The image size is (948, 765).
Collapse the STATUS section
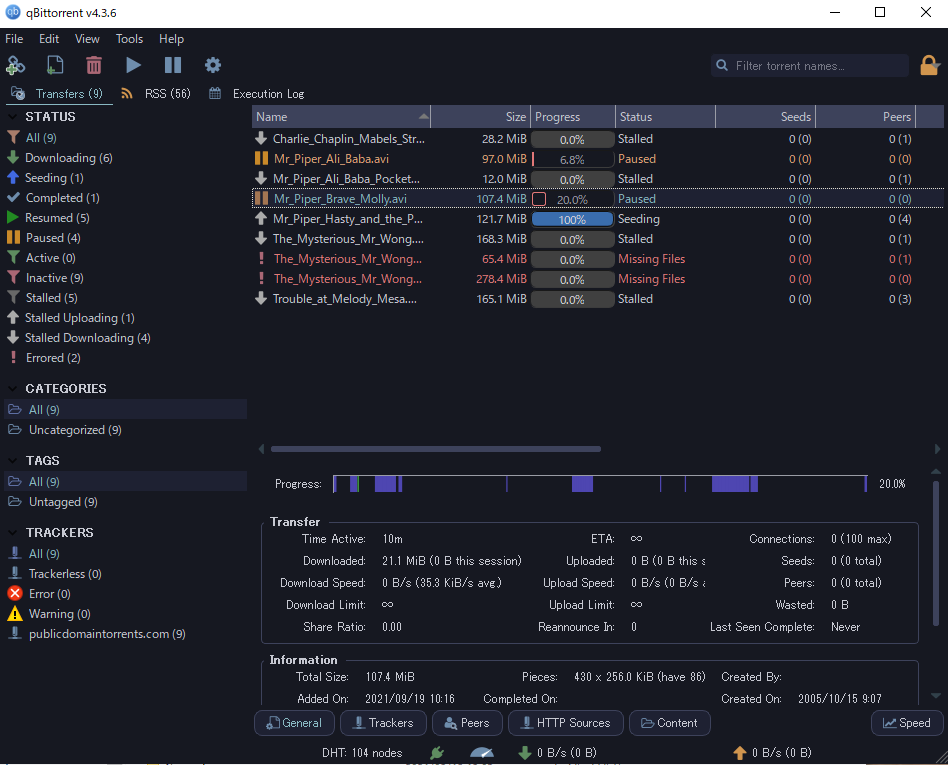(13, 116)
